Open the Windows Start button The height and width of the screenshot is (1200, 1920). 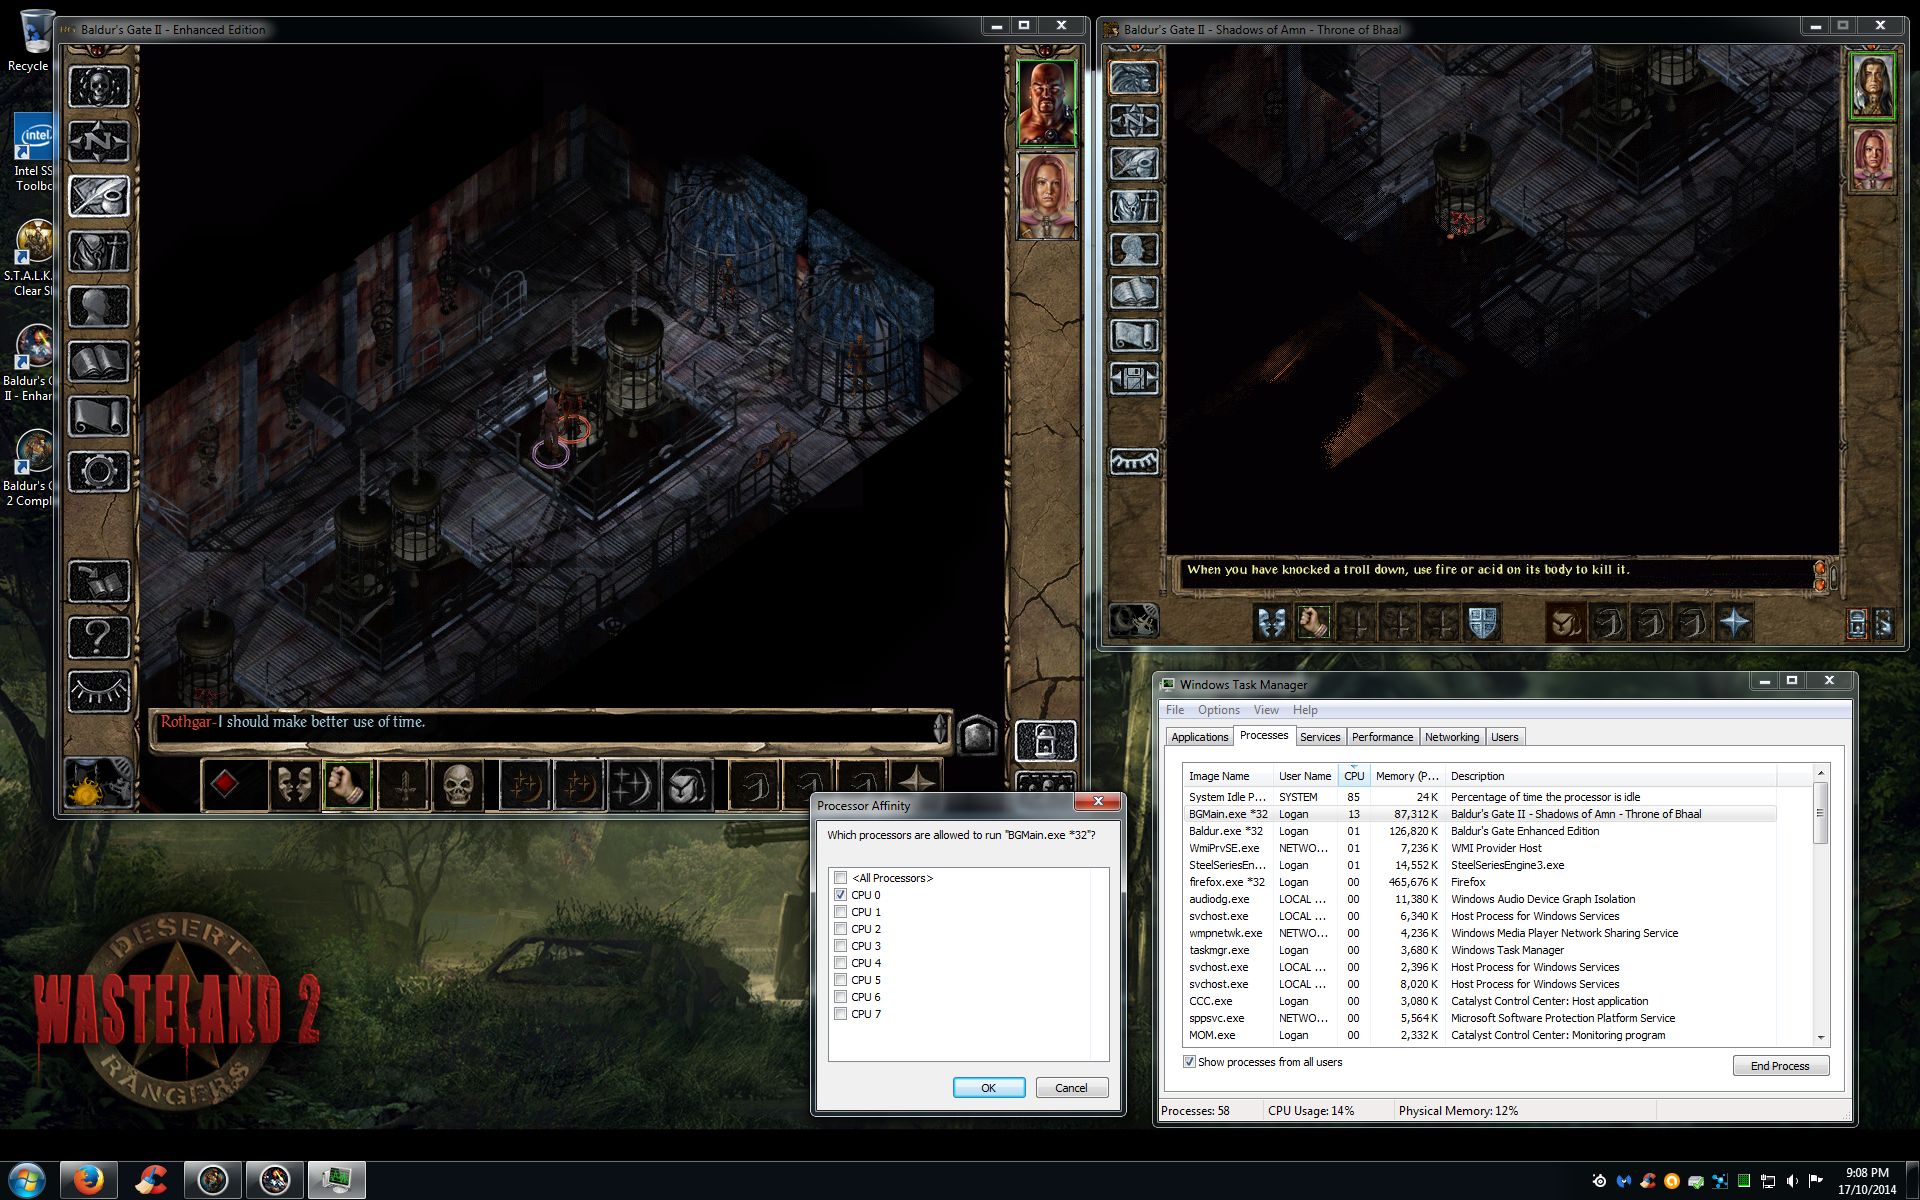point(27,1181)
